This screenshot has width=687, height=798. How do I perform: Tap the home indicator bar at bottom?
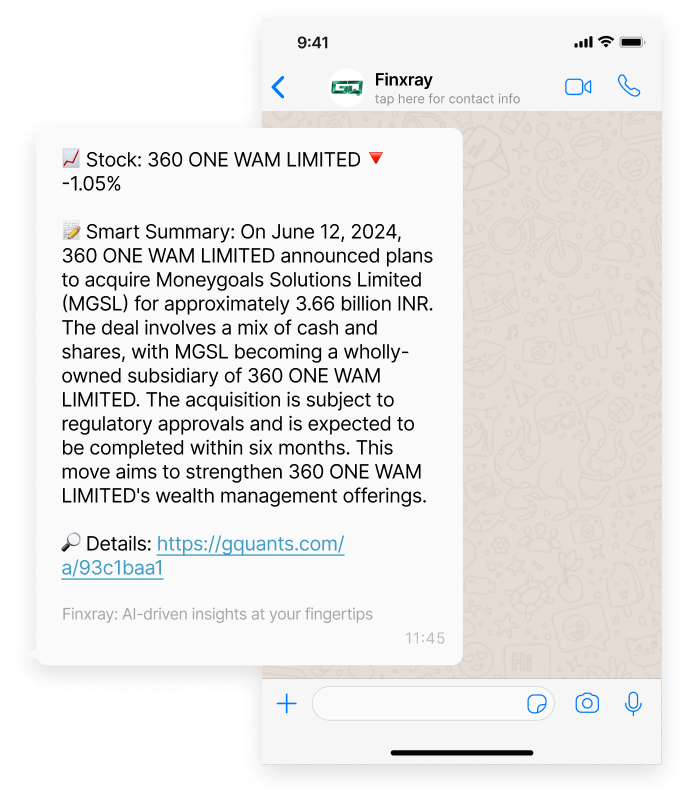(462, 753)
